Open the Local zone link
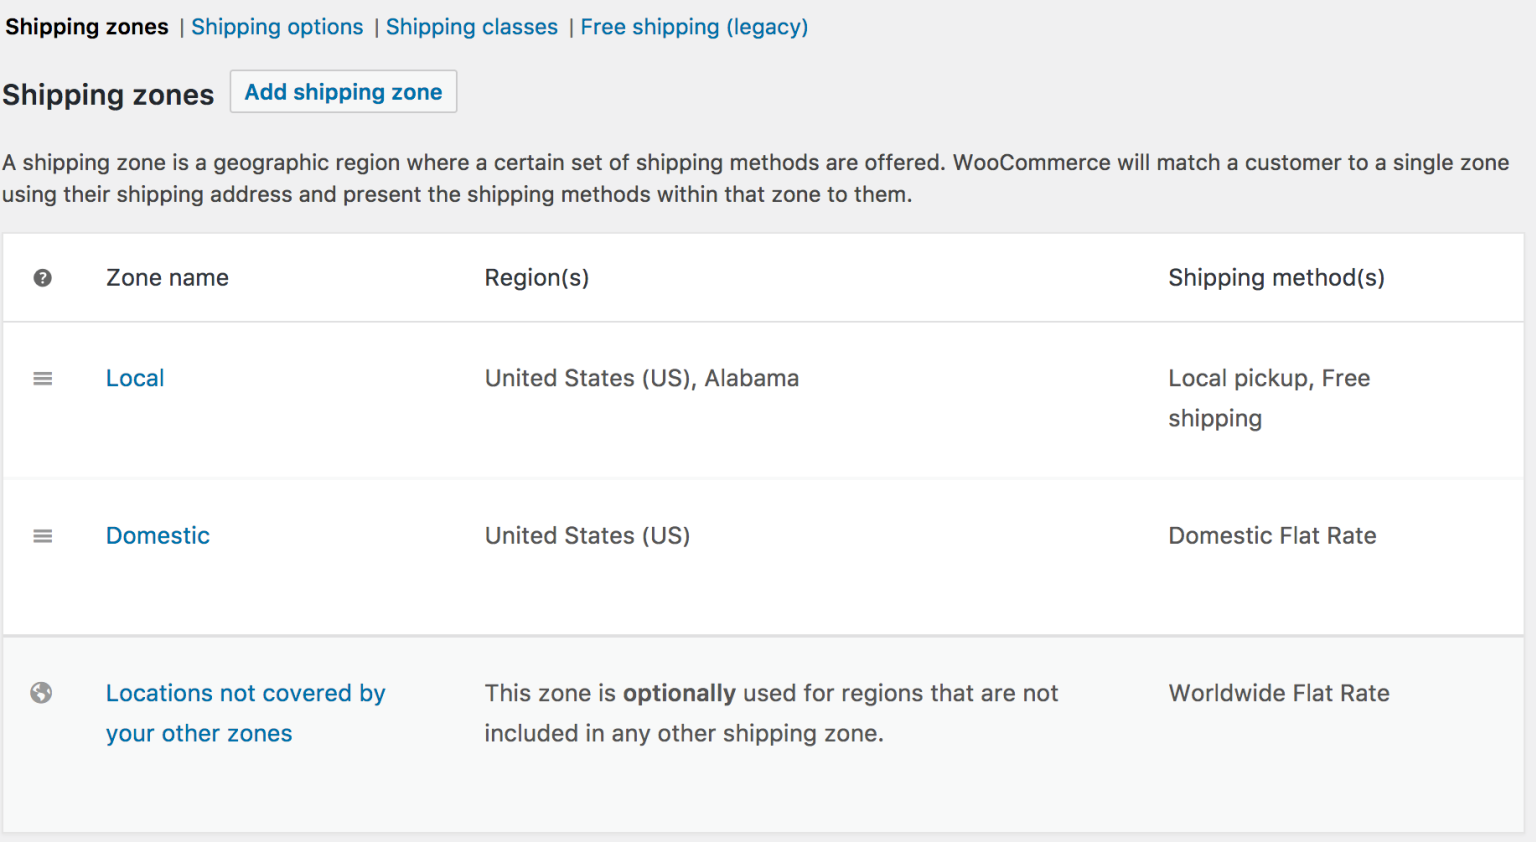The image size is (1536, 842). (x=135, y=378)
